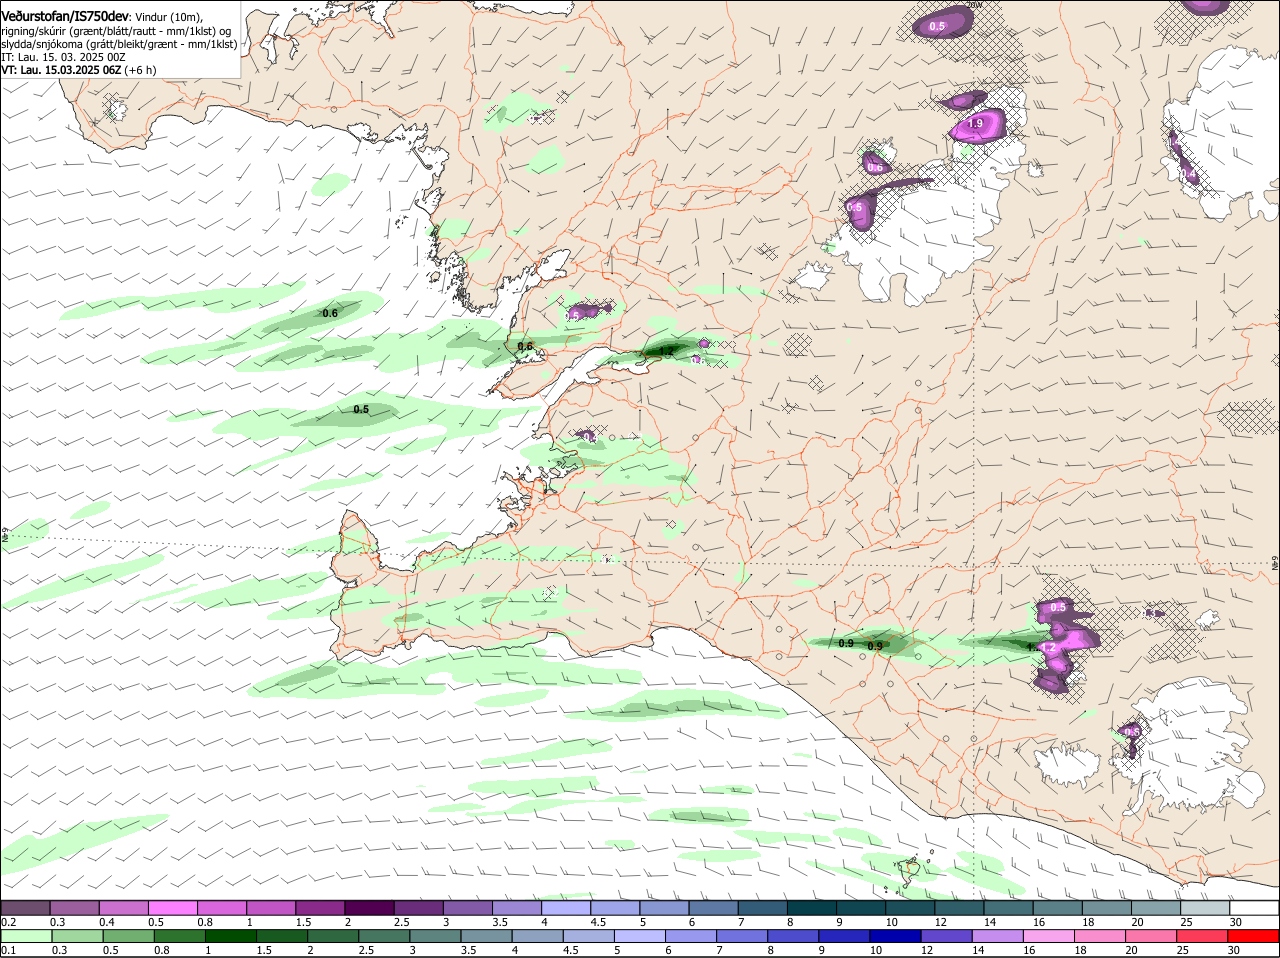
Task: Pick the pale green 0.1–0.3 lower-scale swatch
Action: [26, 935]
